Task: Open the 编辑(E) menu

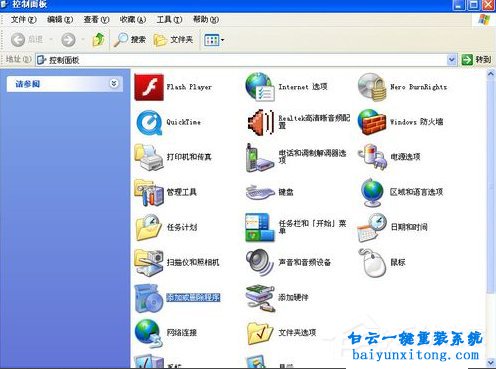Action: [x=60, y=20]
